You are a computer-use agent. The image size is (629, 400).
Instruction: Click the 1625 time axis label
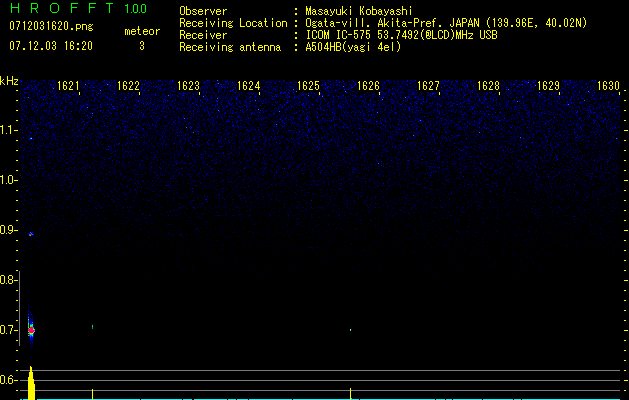pos(308,86)
